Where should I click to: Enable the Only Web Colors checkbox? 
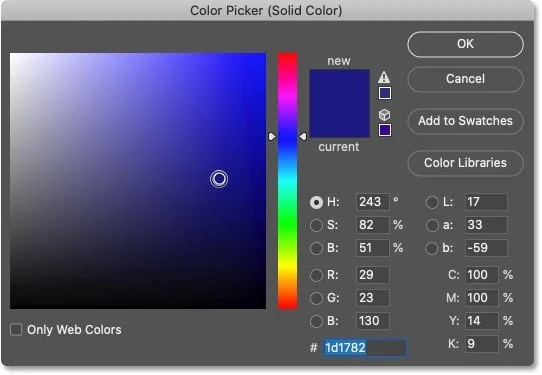pos(16,329)
